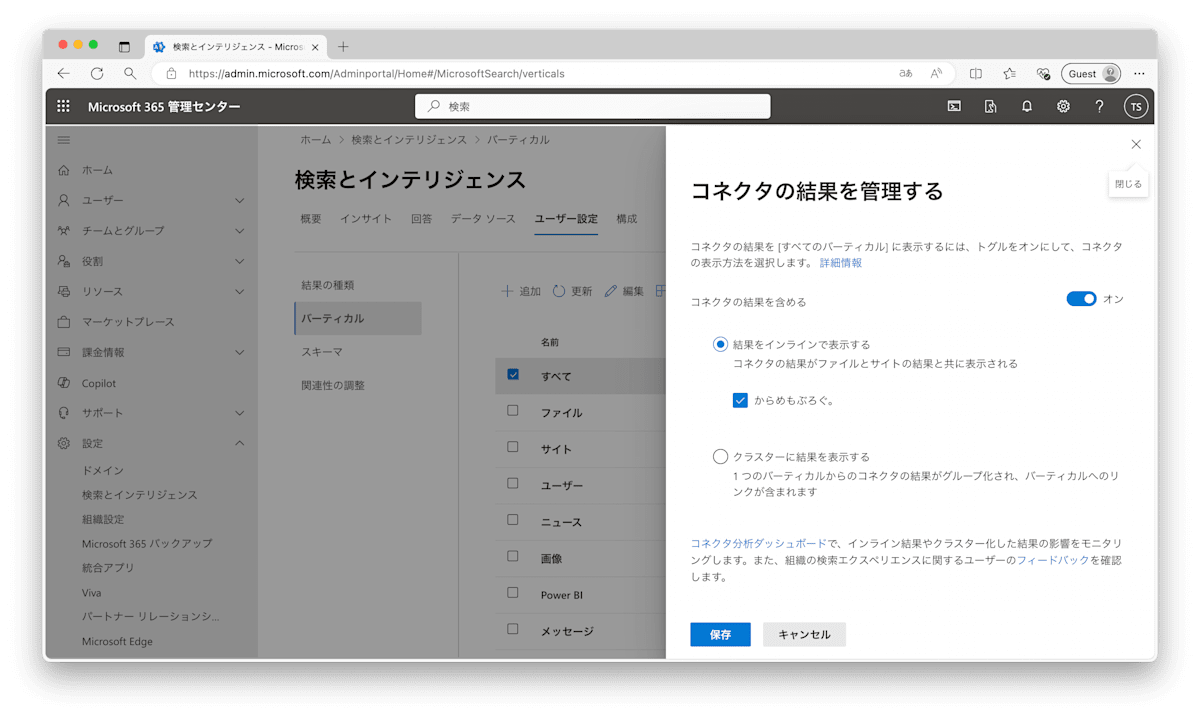
Task: Expand 課金情報 in the sidebar
Action: pos(239,352)
